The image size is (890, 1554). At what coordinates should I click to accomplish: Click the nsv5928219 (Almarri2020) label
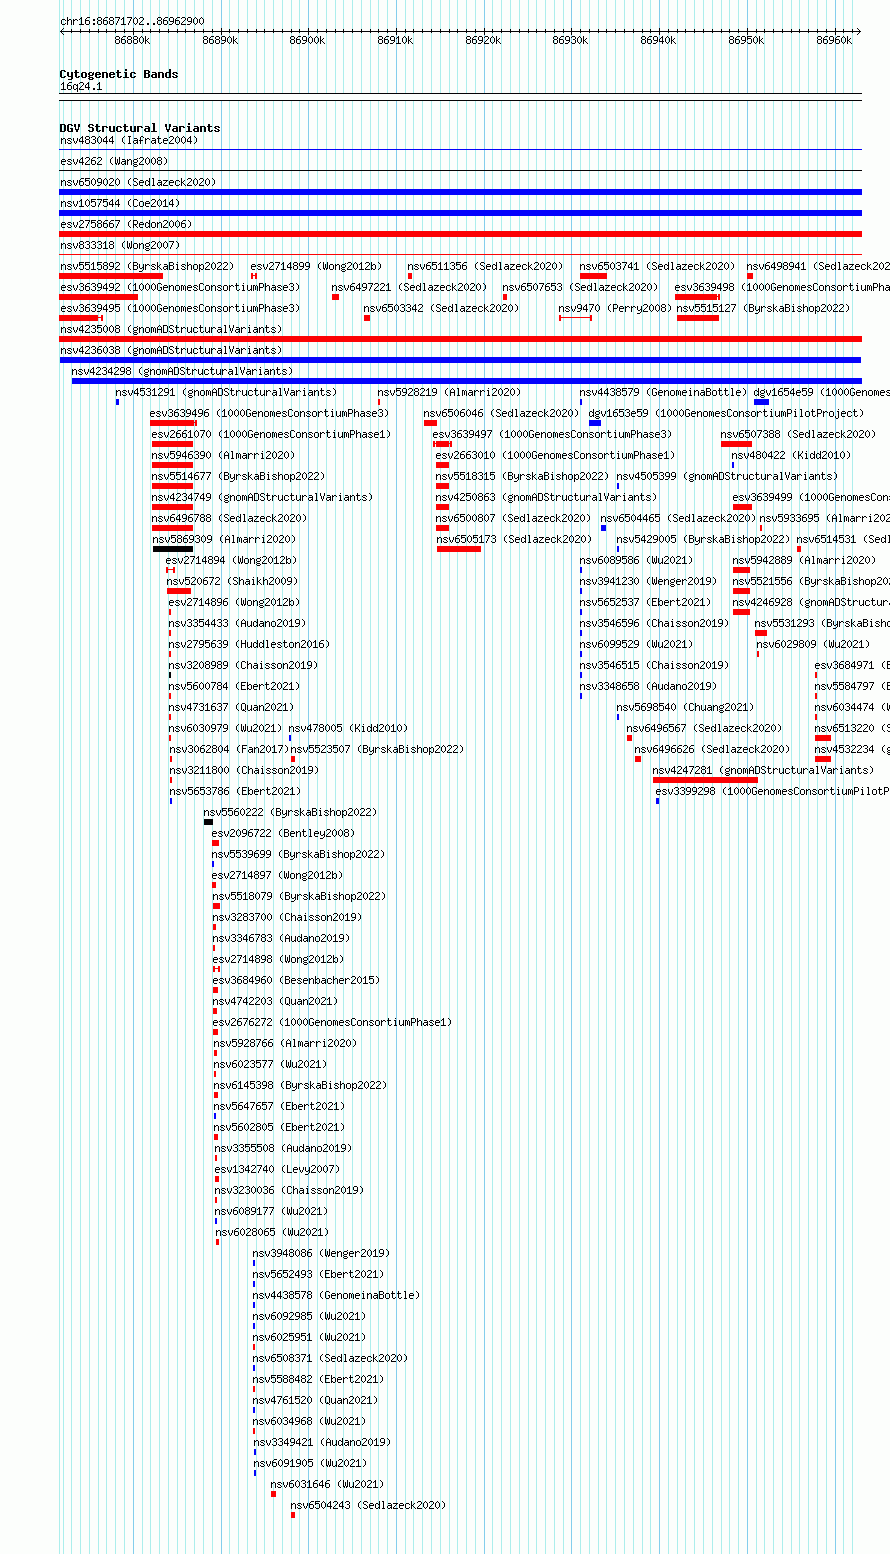tap(449, 392)
